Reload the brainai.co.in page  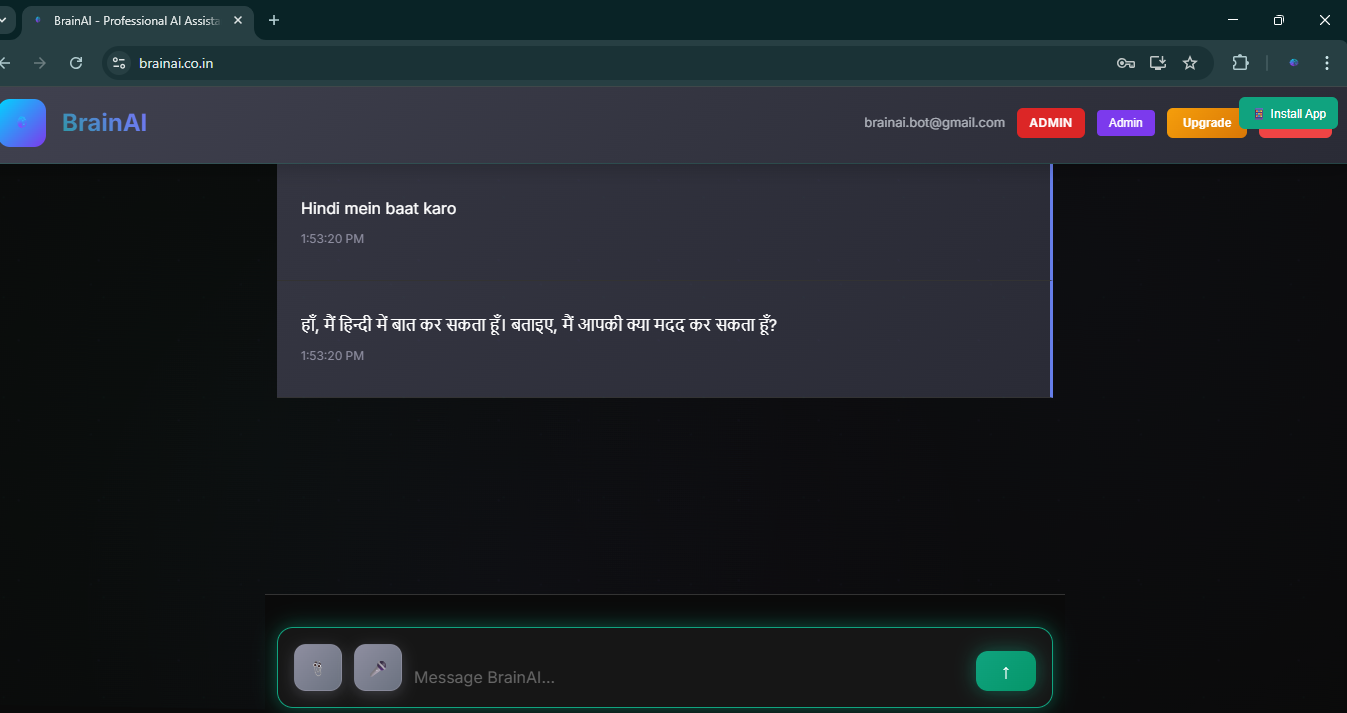tap(76, 63)
